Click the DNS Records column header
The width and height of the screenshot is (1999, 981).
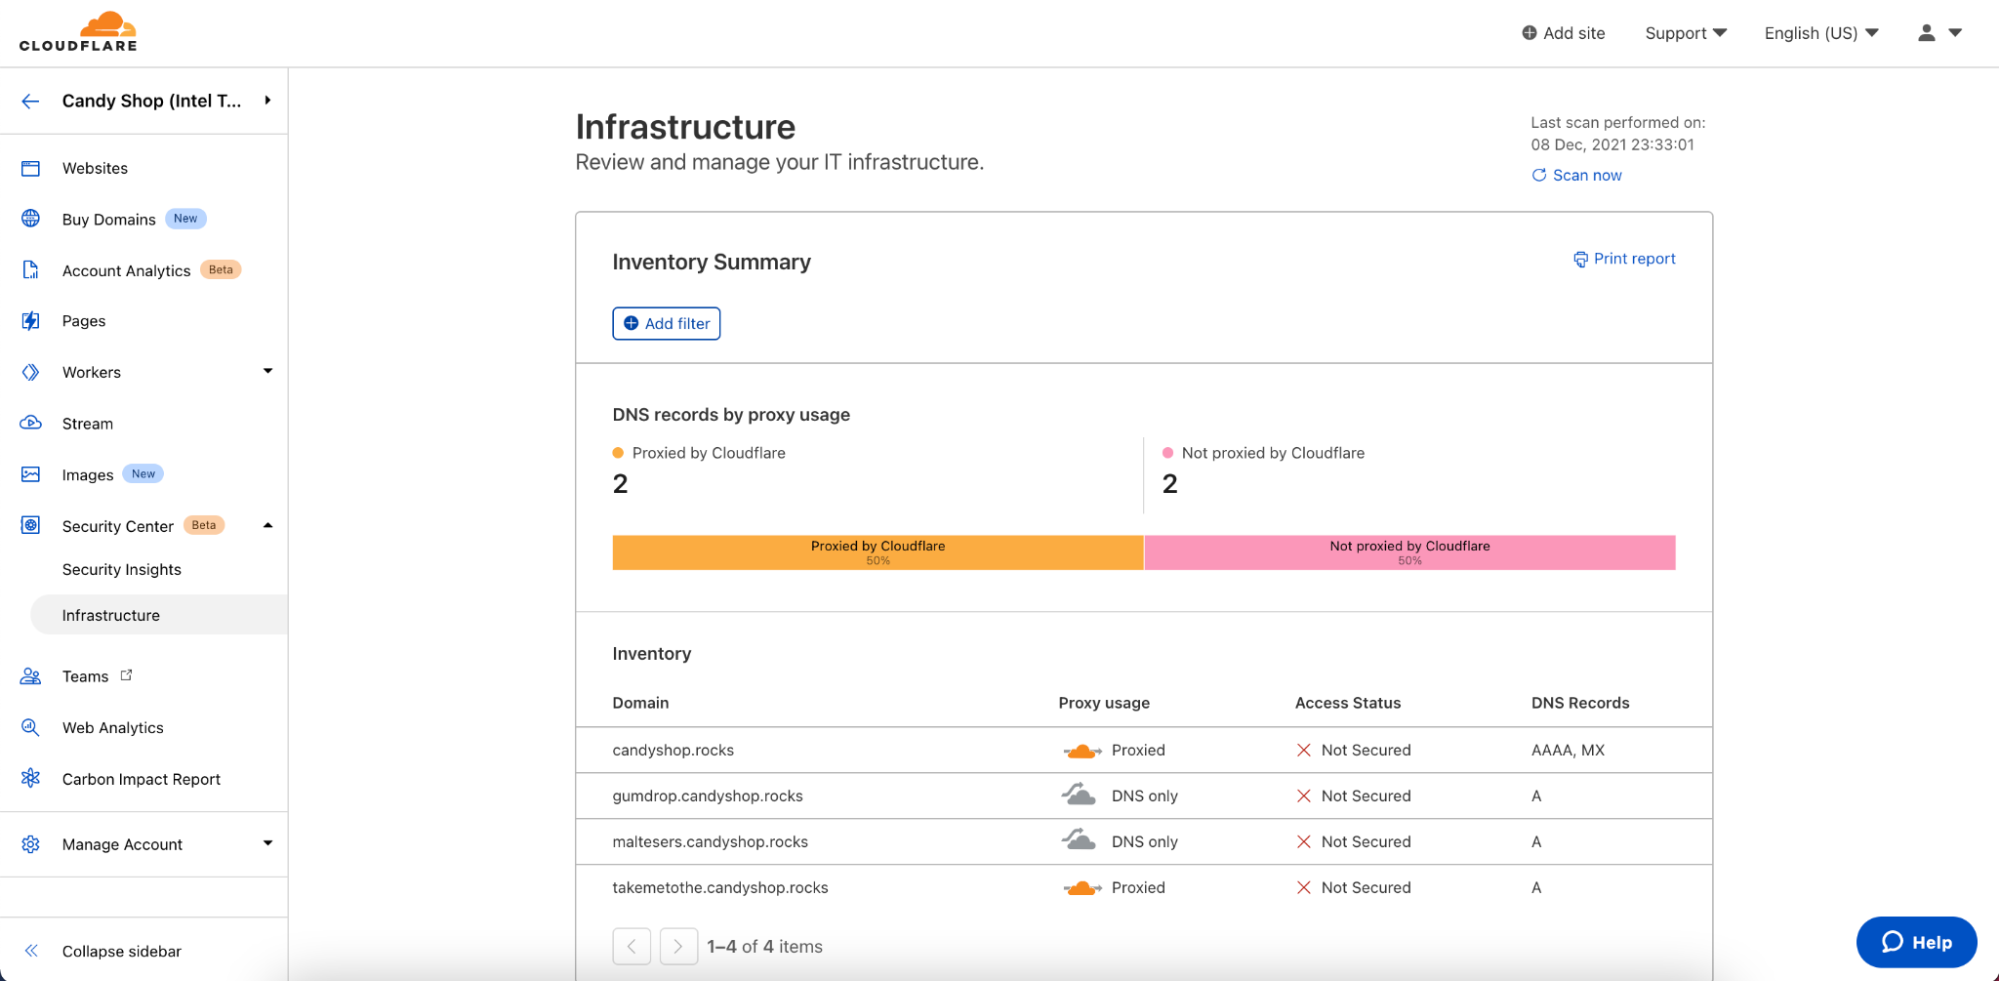click(x=1580, y=703)
